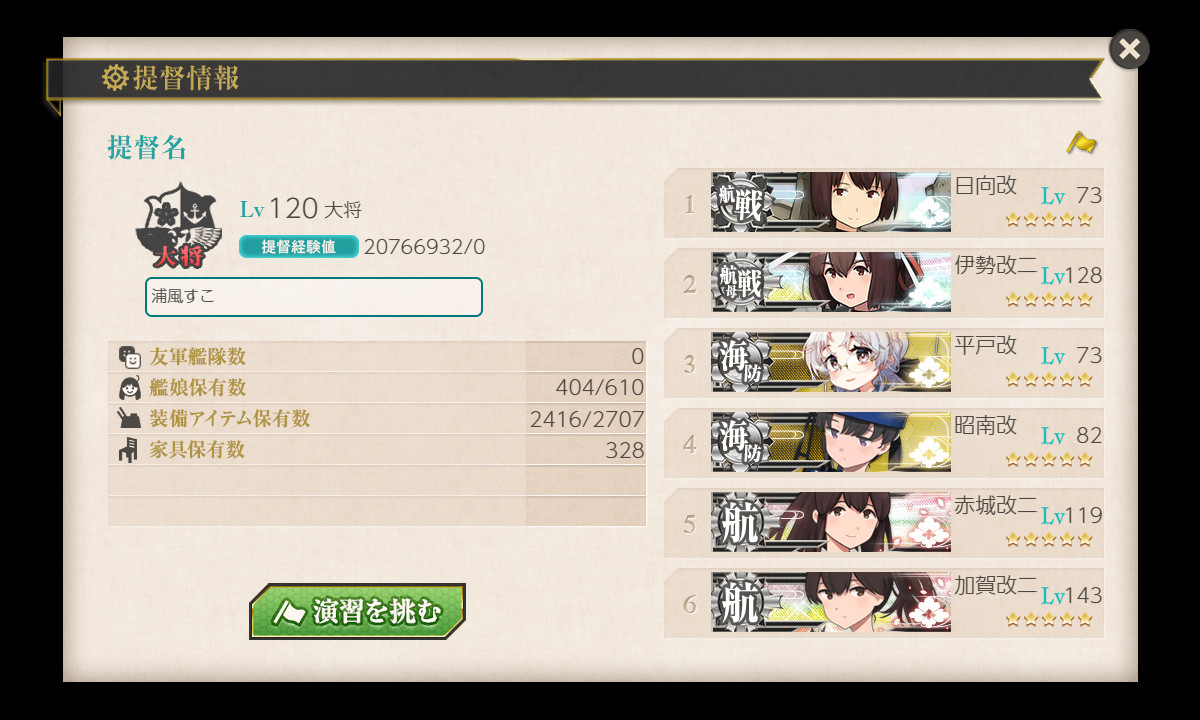
Task: Click the 演習を挑む challenge button
Action: click(357, 611)
